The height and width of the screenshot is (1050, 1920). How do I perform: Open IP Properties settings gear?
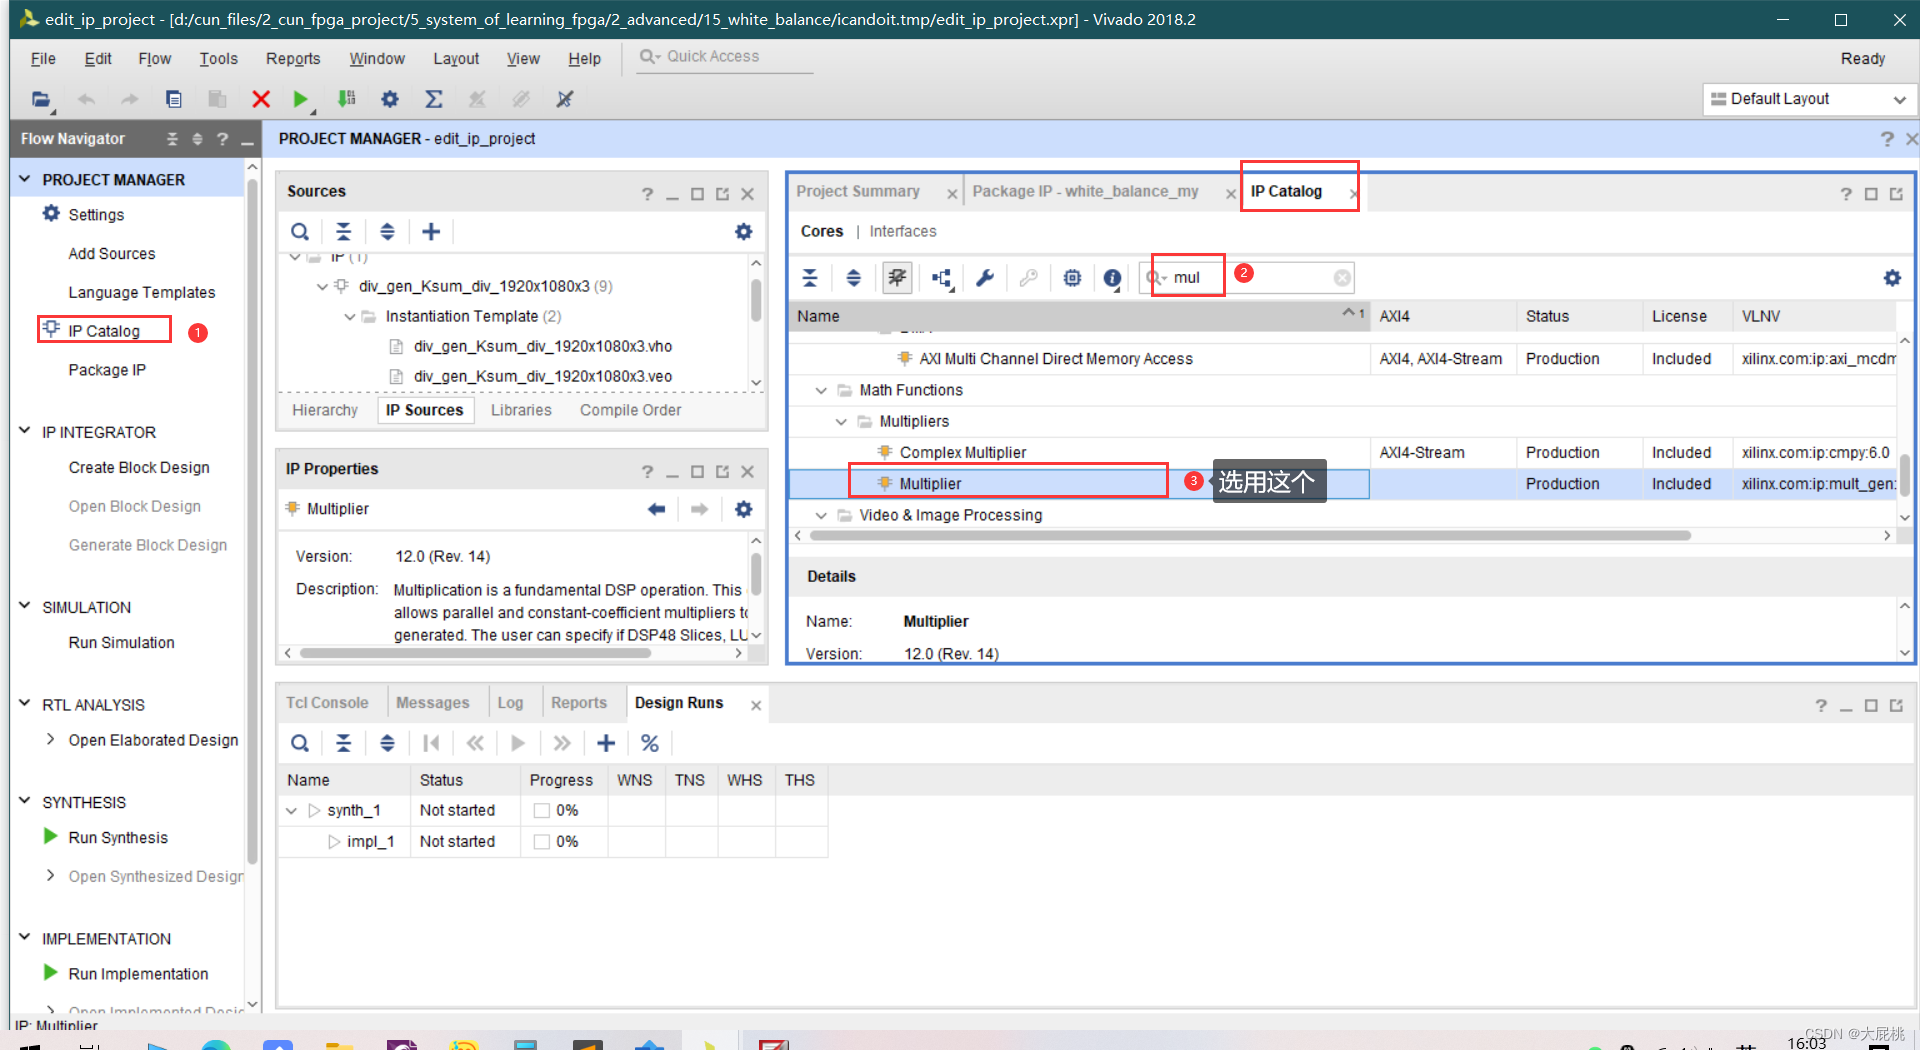tap(743, 509)
